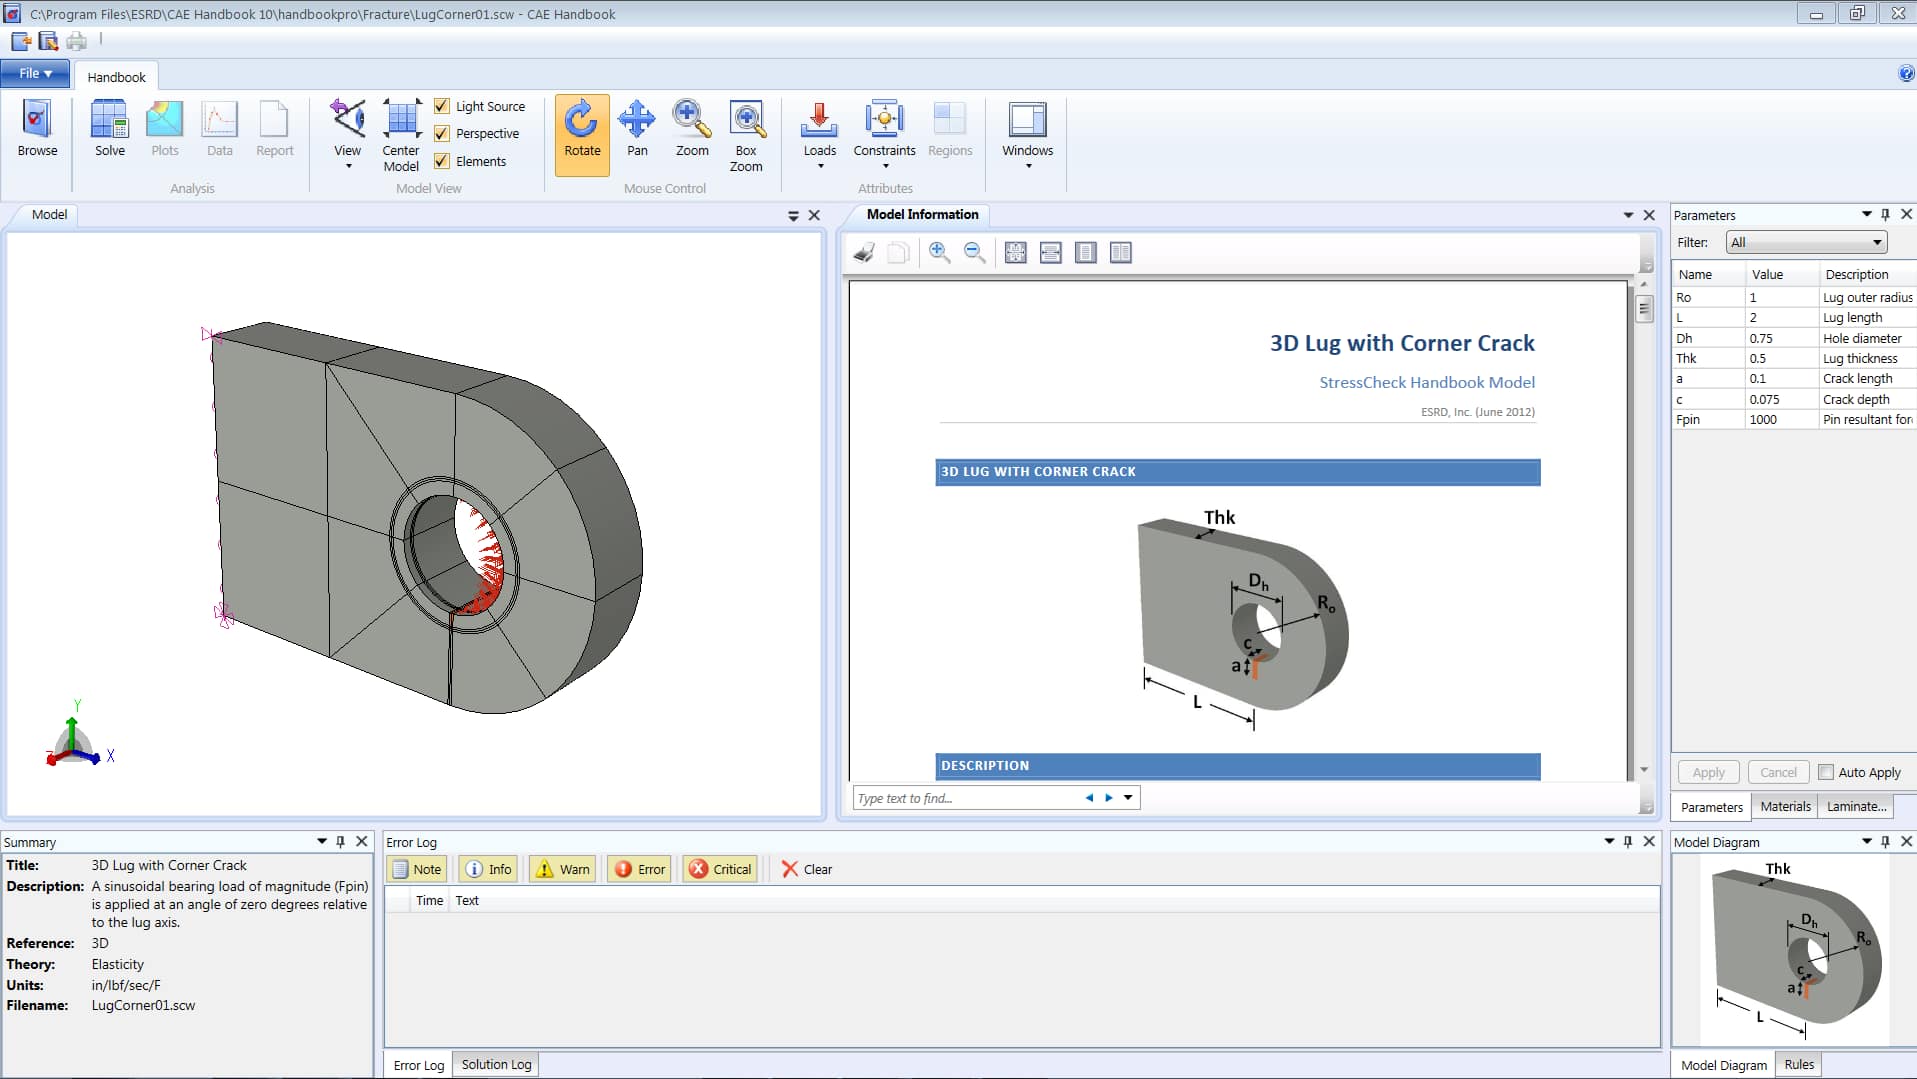Open the parameter Filter dropdown
This screenshot has height=1079, width=1917.
pos(1806,242)
